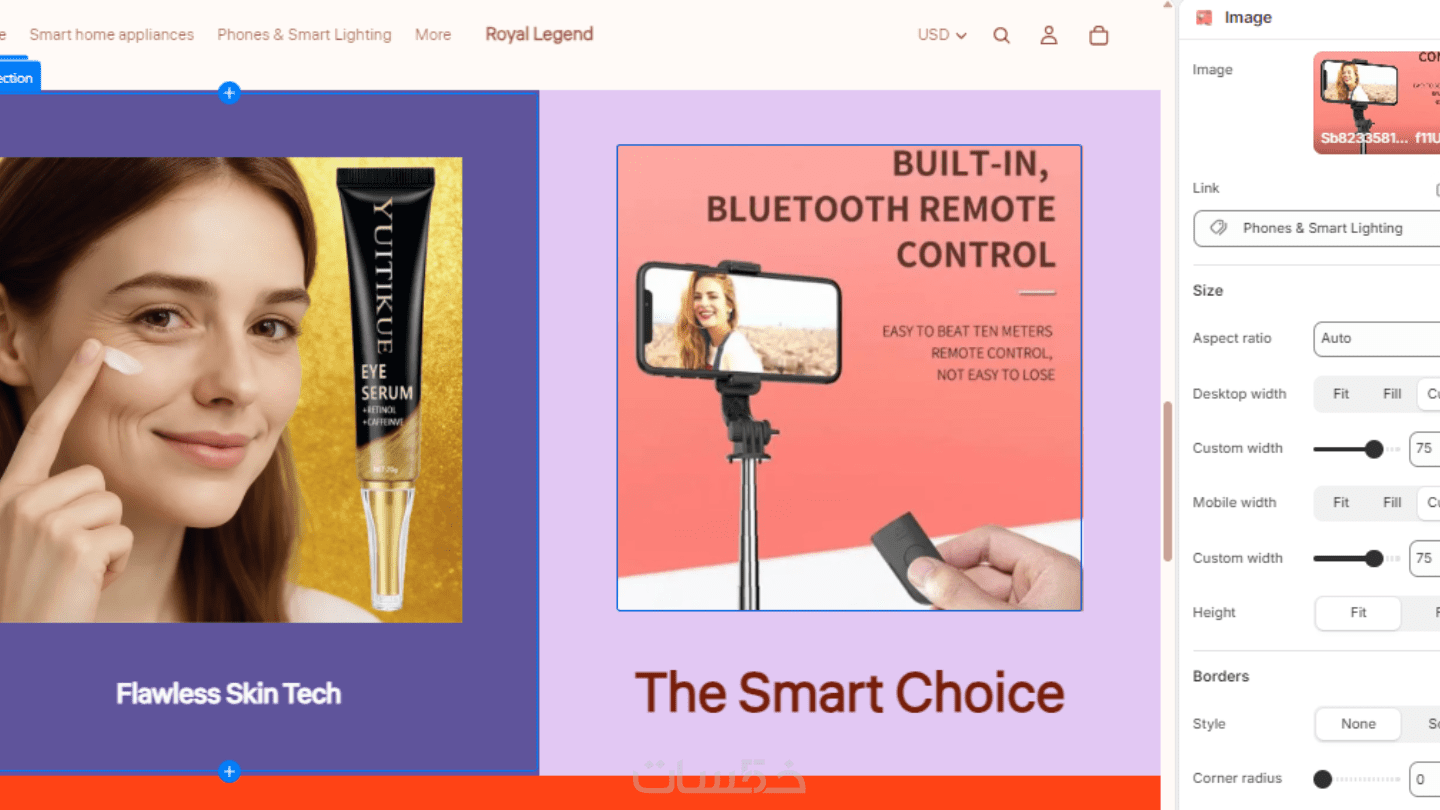Set border Style to None

pyautogui.click(x=1358, y=724)
